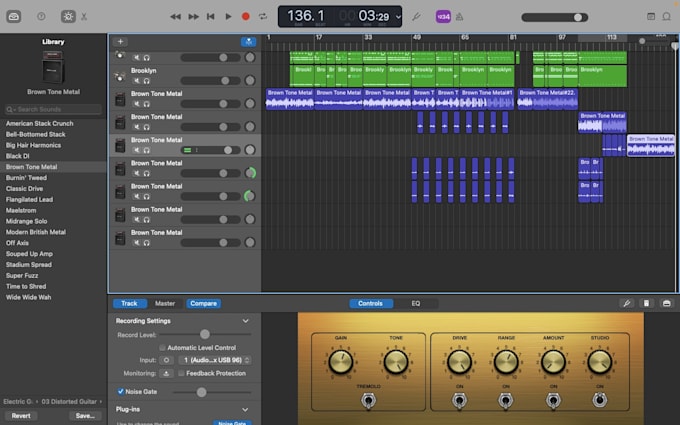Open the Electric G. breadcrumb category
Viewport: 680px width, 425px height.
pos(18,402)
